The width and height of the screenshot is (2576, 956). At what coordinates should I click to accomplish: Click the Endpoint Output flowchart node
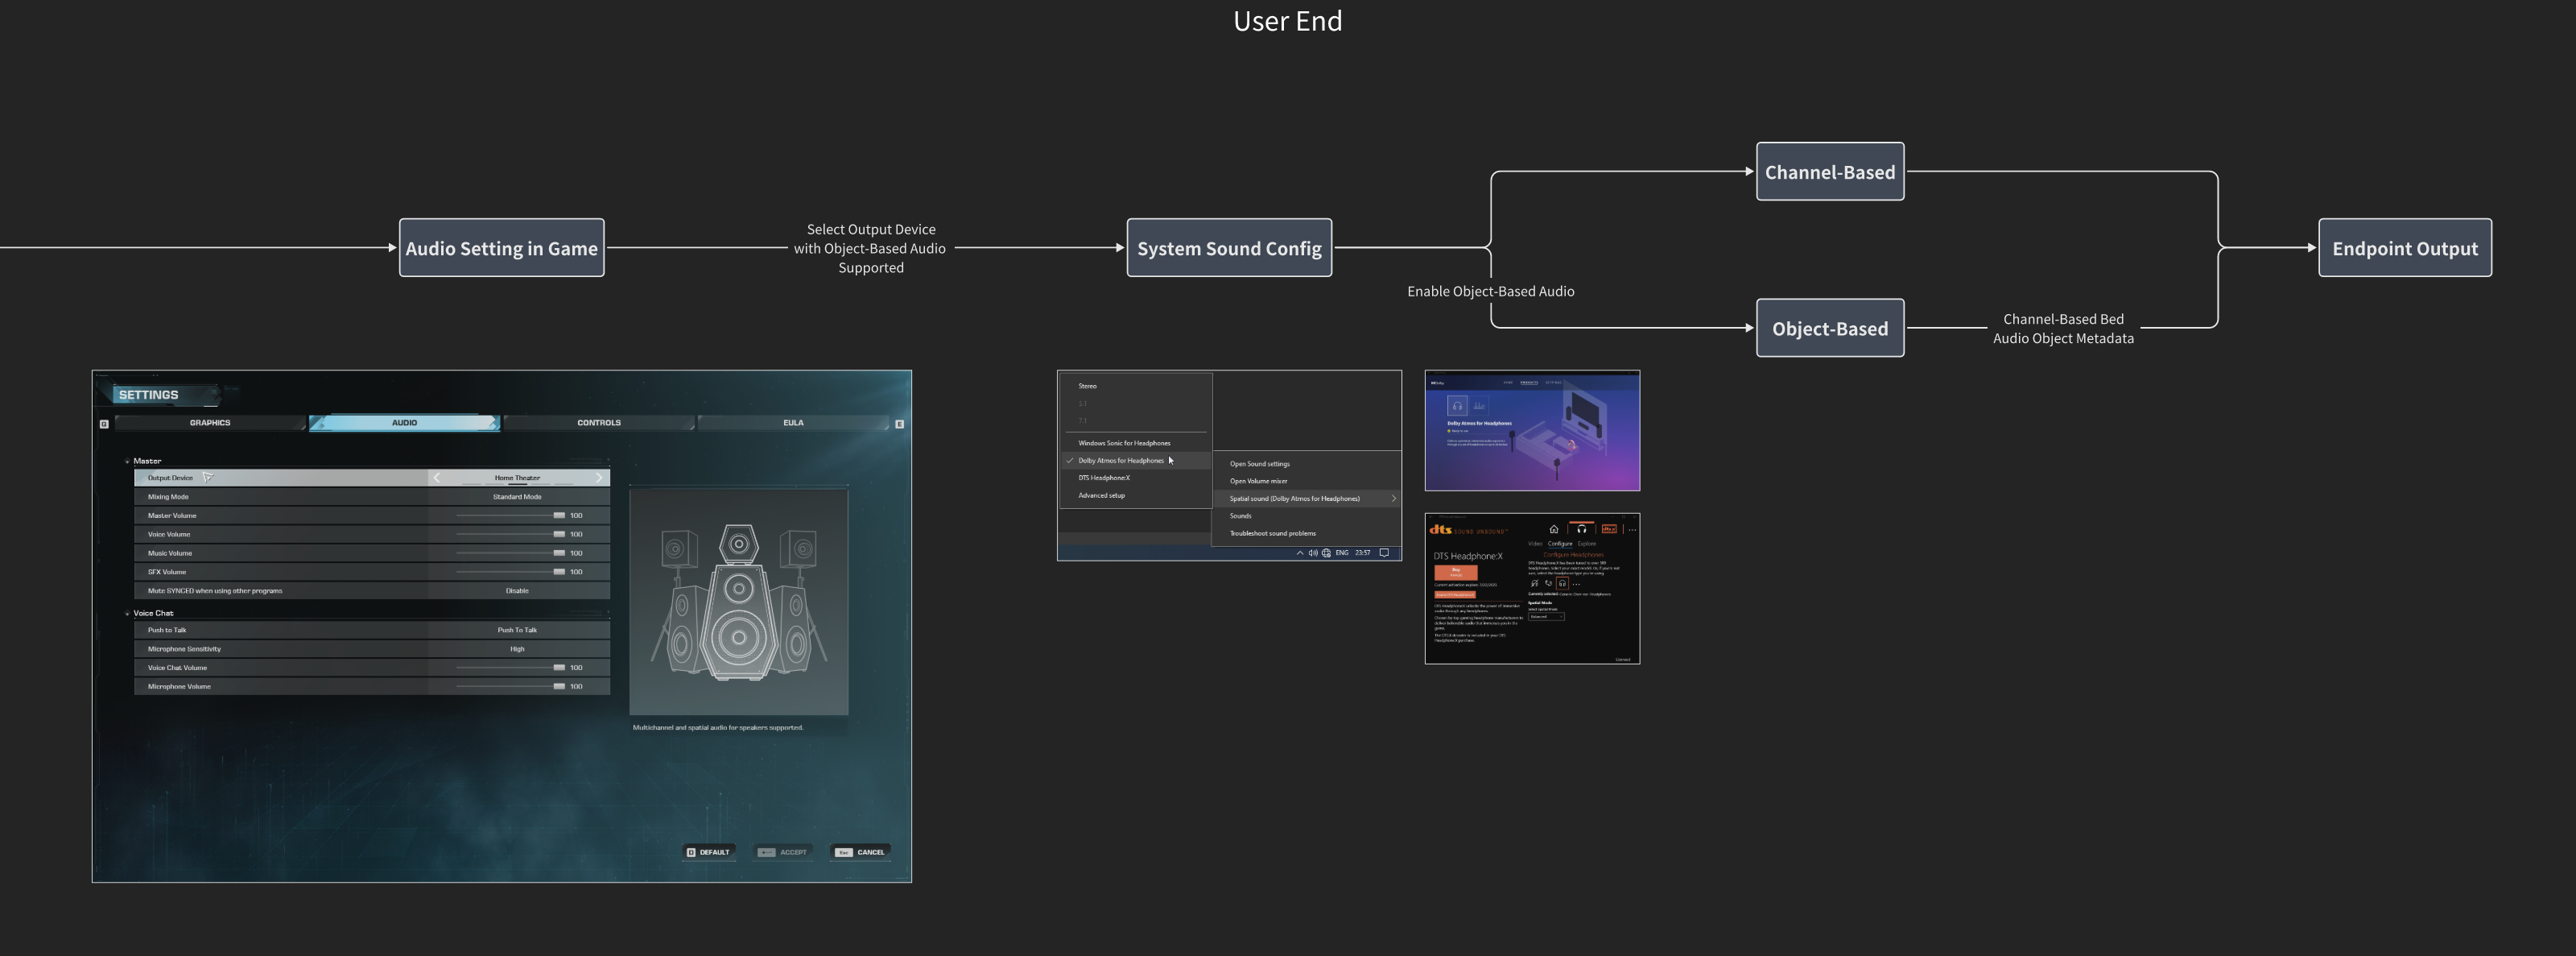coord(2404,248)
